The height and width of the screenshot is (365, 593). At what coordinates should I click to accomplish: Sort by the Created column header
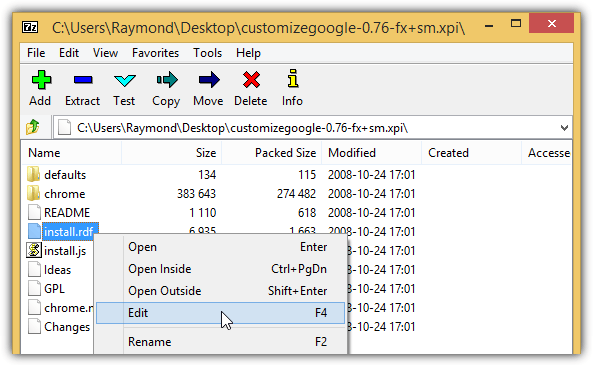[x=471, y=153]
